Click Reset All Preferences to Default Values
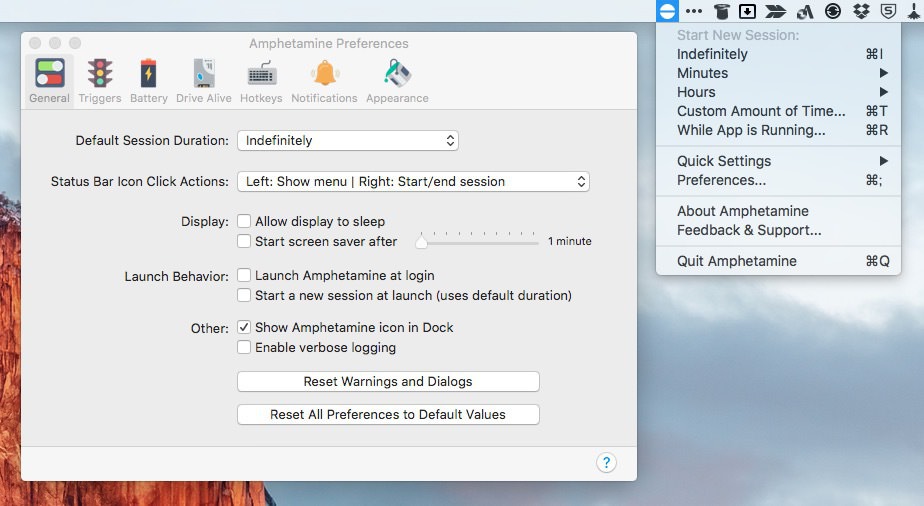The image size is (924, 506). [388, 414]
